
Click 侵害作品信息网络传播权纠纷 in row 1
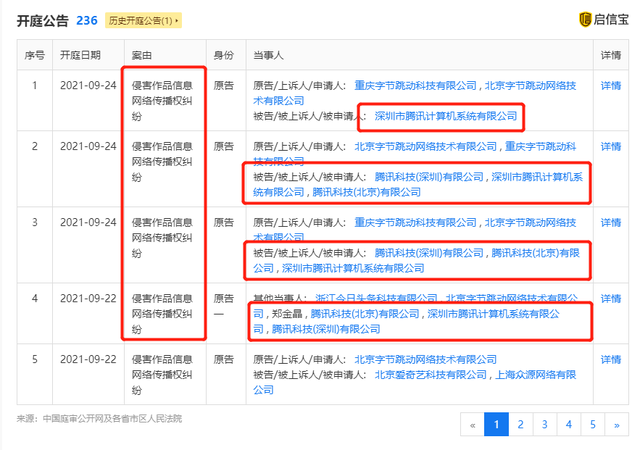[162, 101]
